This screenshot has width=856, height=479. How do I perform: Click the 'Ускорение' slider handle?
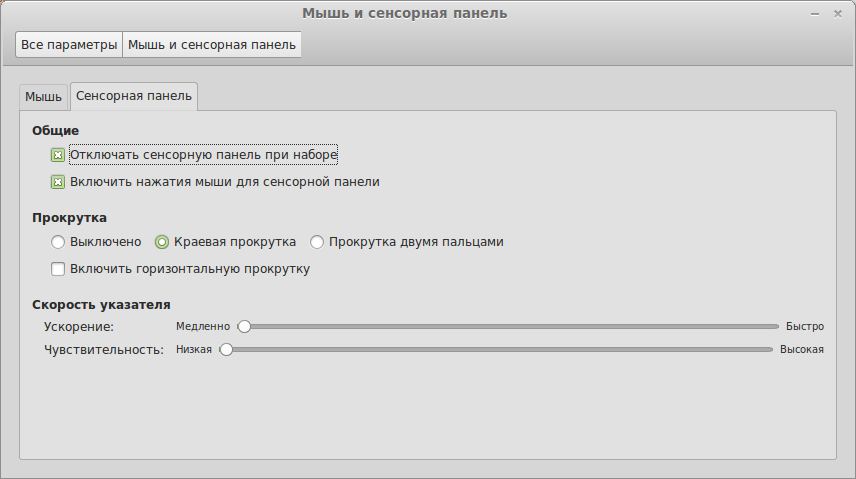pyautogui.click(x=244, y=327)
